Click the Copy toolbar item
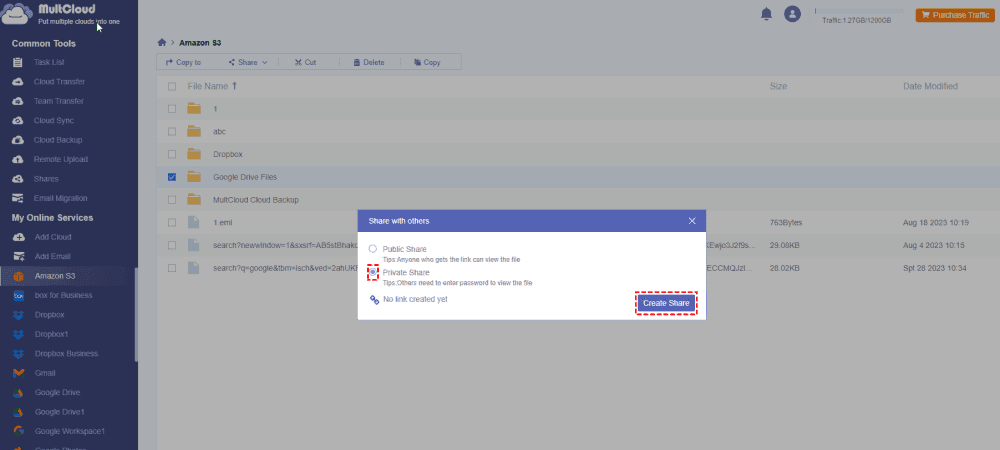The image size is (1000, 450). (427, 62)
